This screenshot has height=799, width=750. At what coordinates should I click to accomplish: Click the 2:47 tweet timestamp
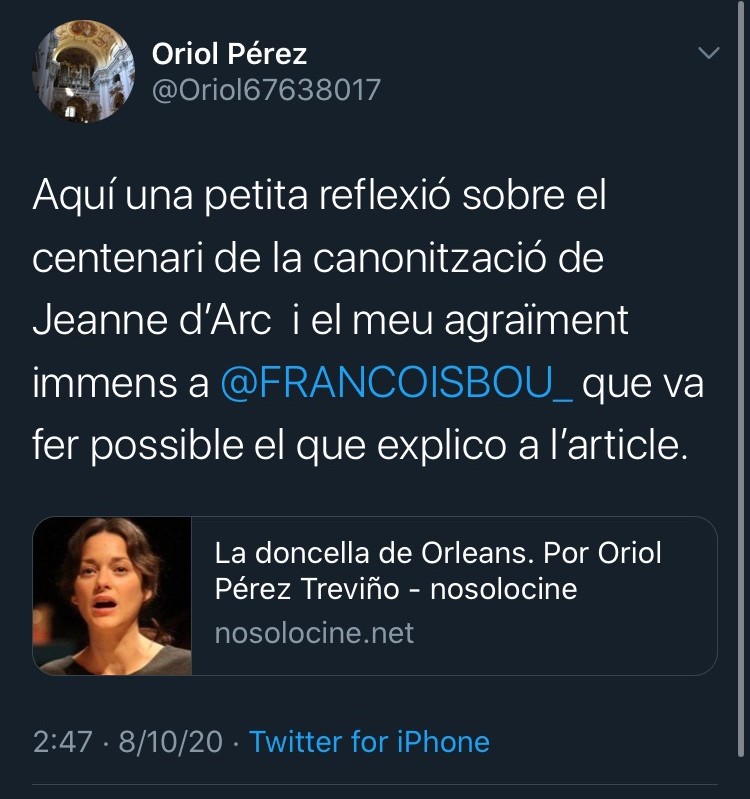tap(63, 741)
